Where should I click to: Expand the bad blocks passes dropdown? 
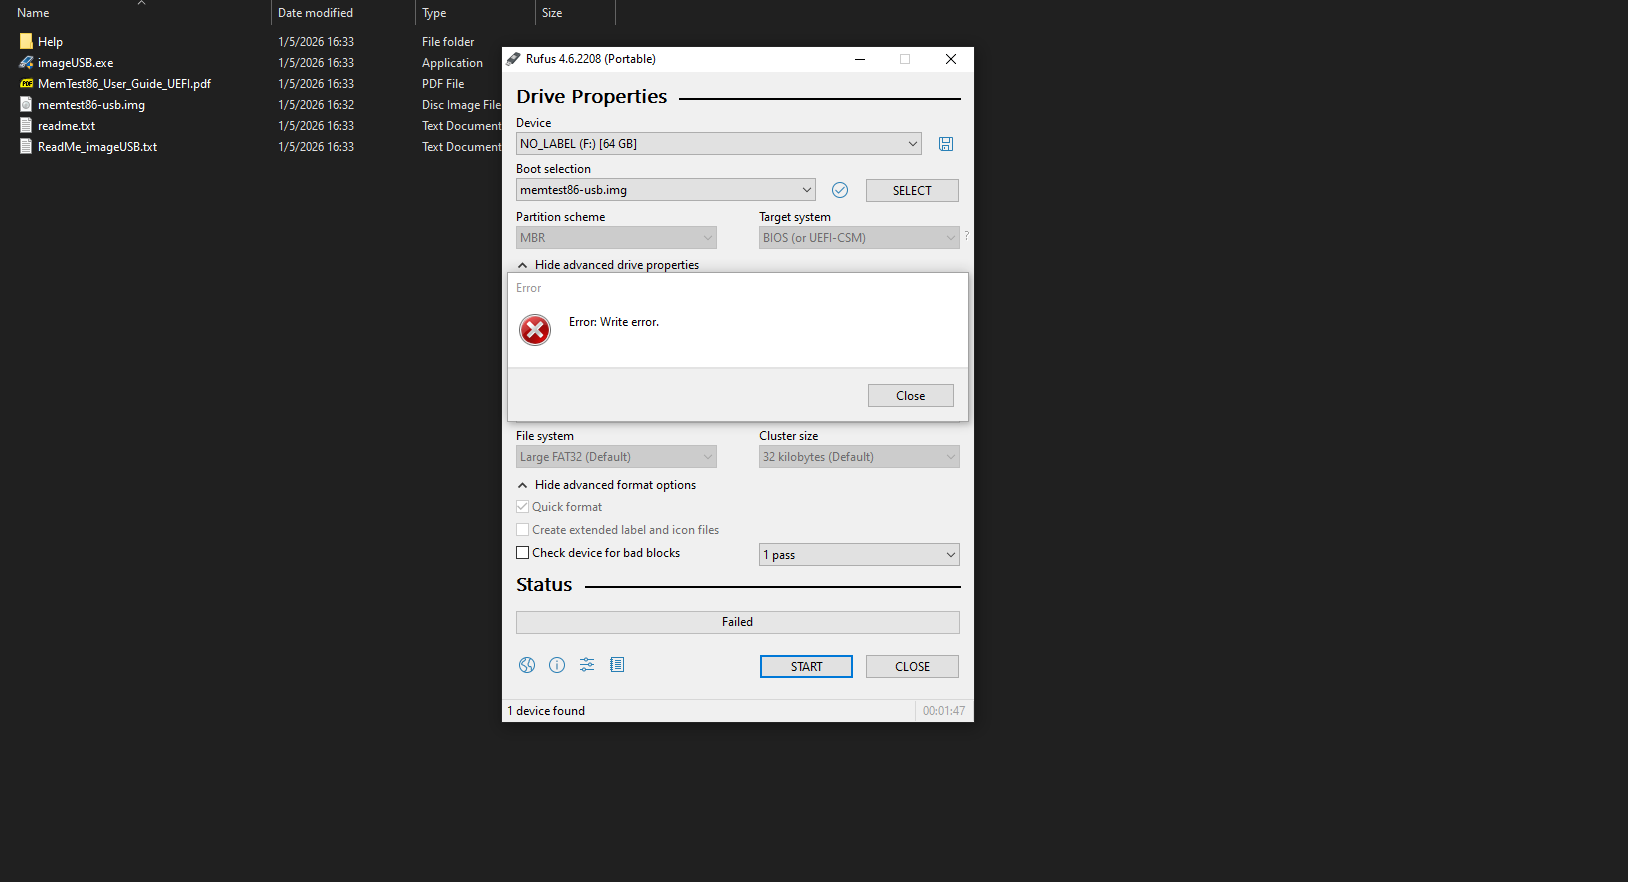[x=859, y=555]
